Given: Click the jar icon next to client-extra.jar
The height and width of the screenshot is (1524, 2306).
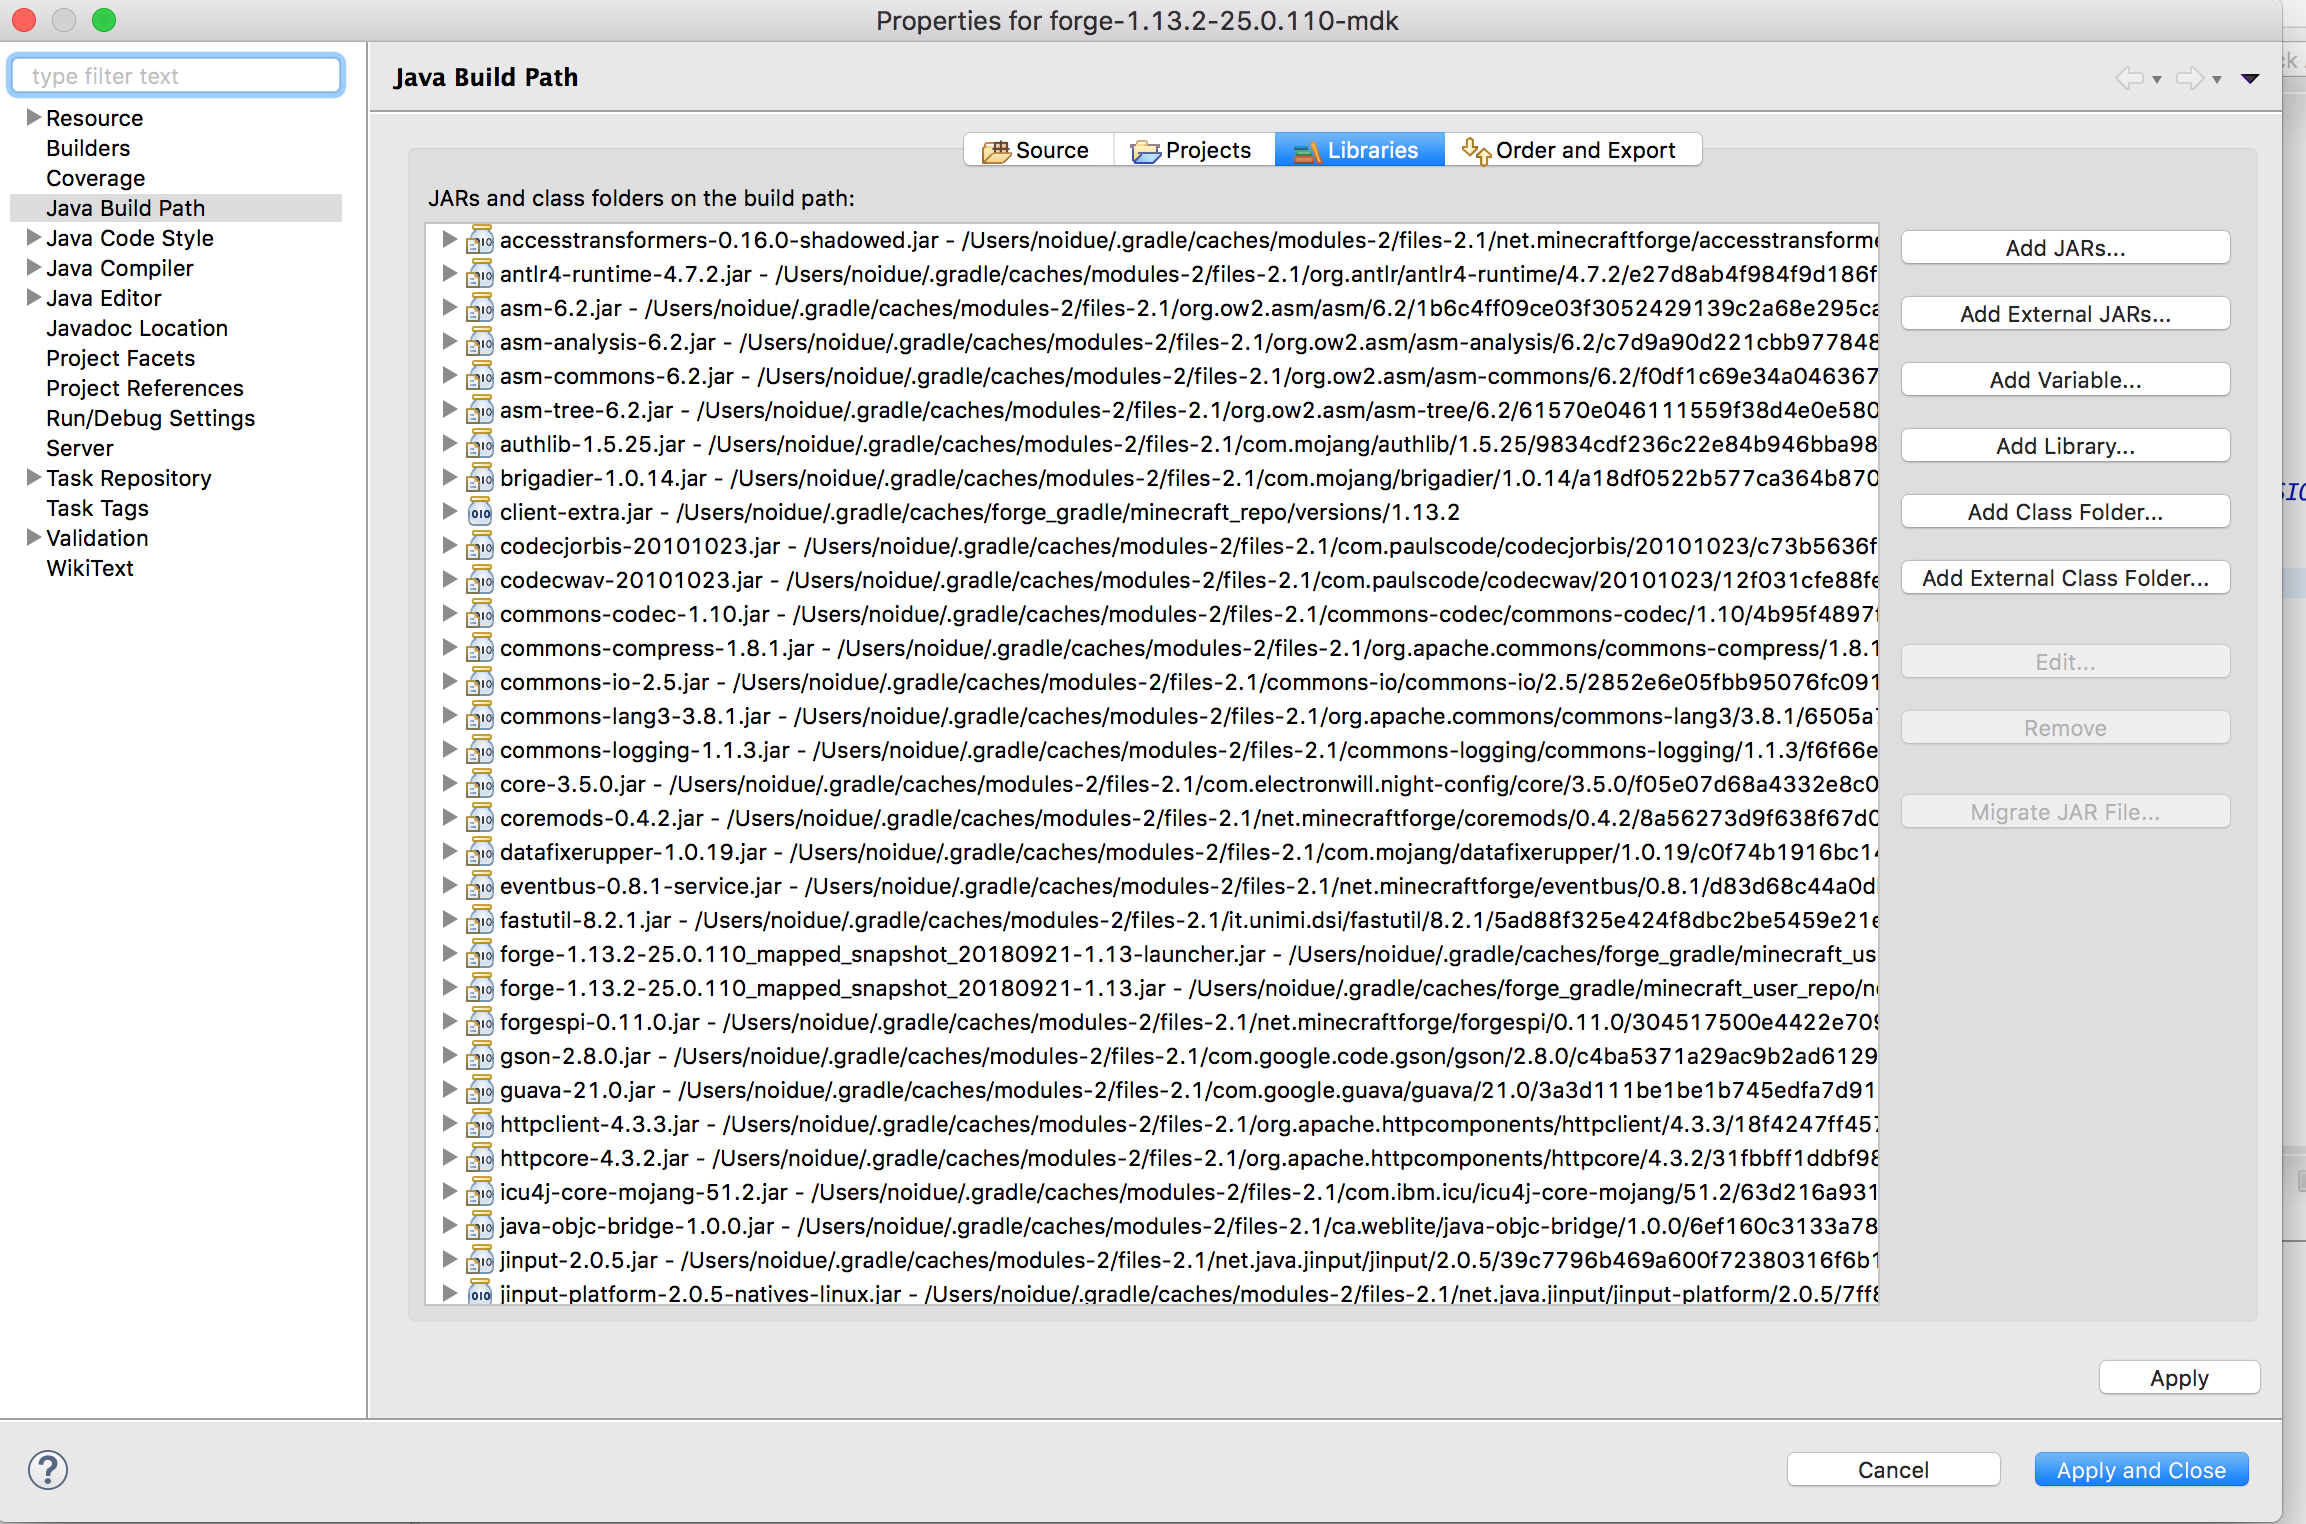Looking at the screenshot, I should (480, 513).
